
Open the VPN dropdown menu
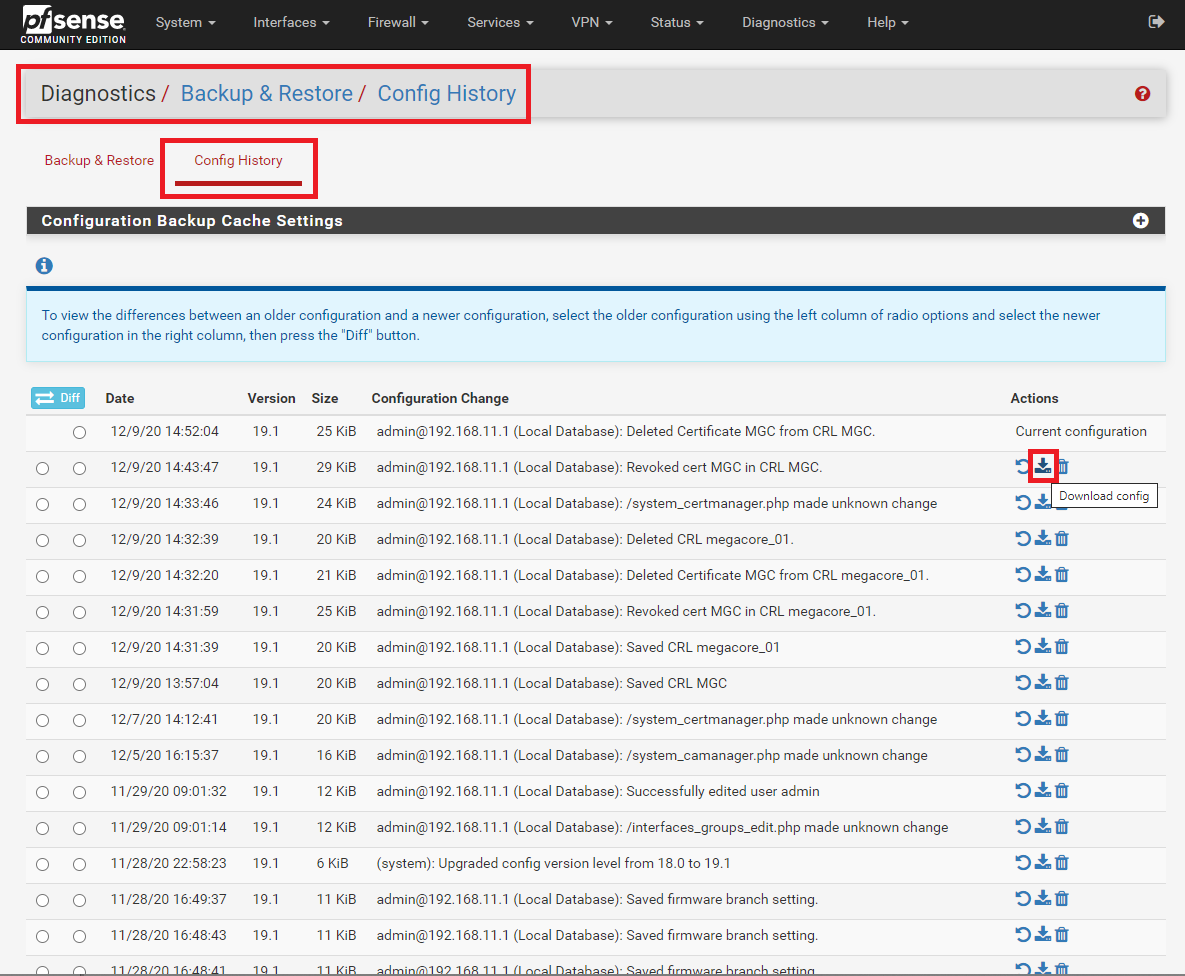pos(592,22)
